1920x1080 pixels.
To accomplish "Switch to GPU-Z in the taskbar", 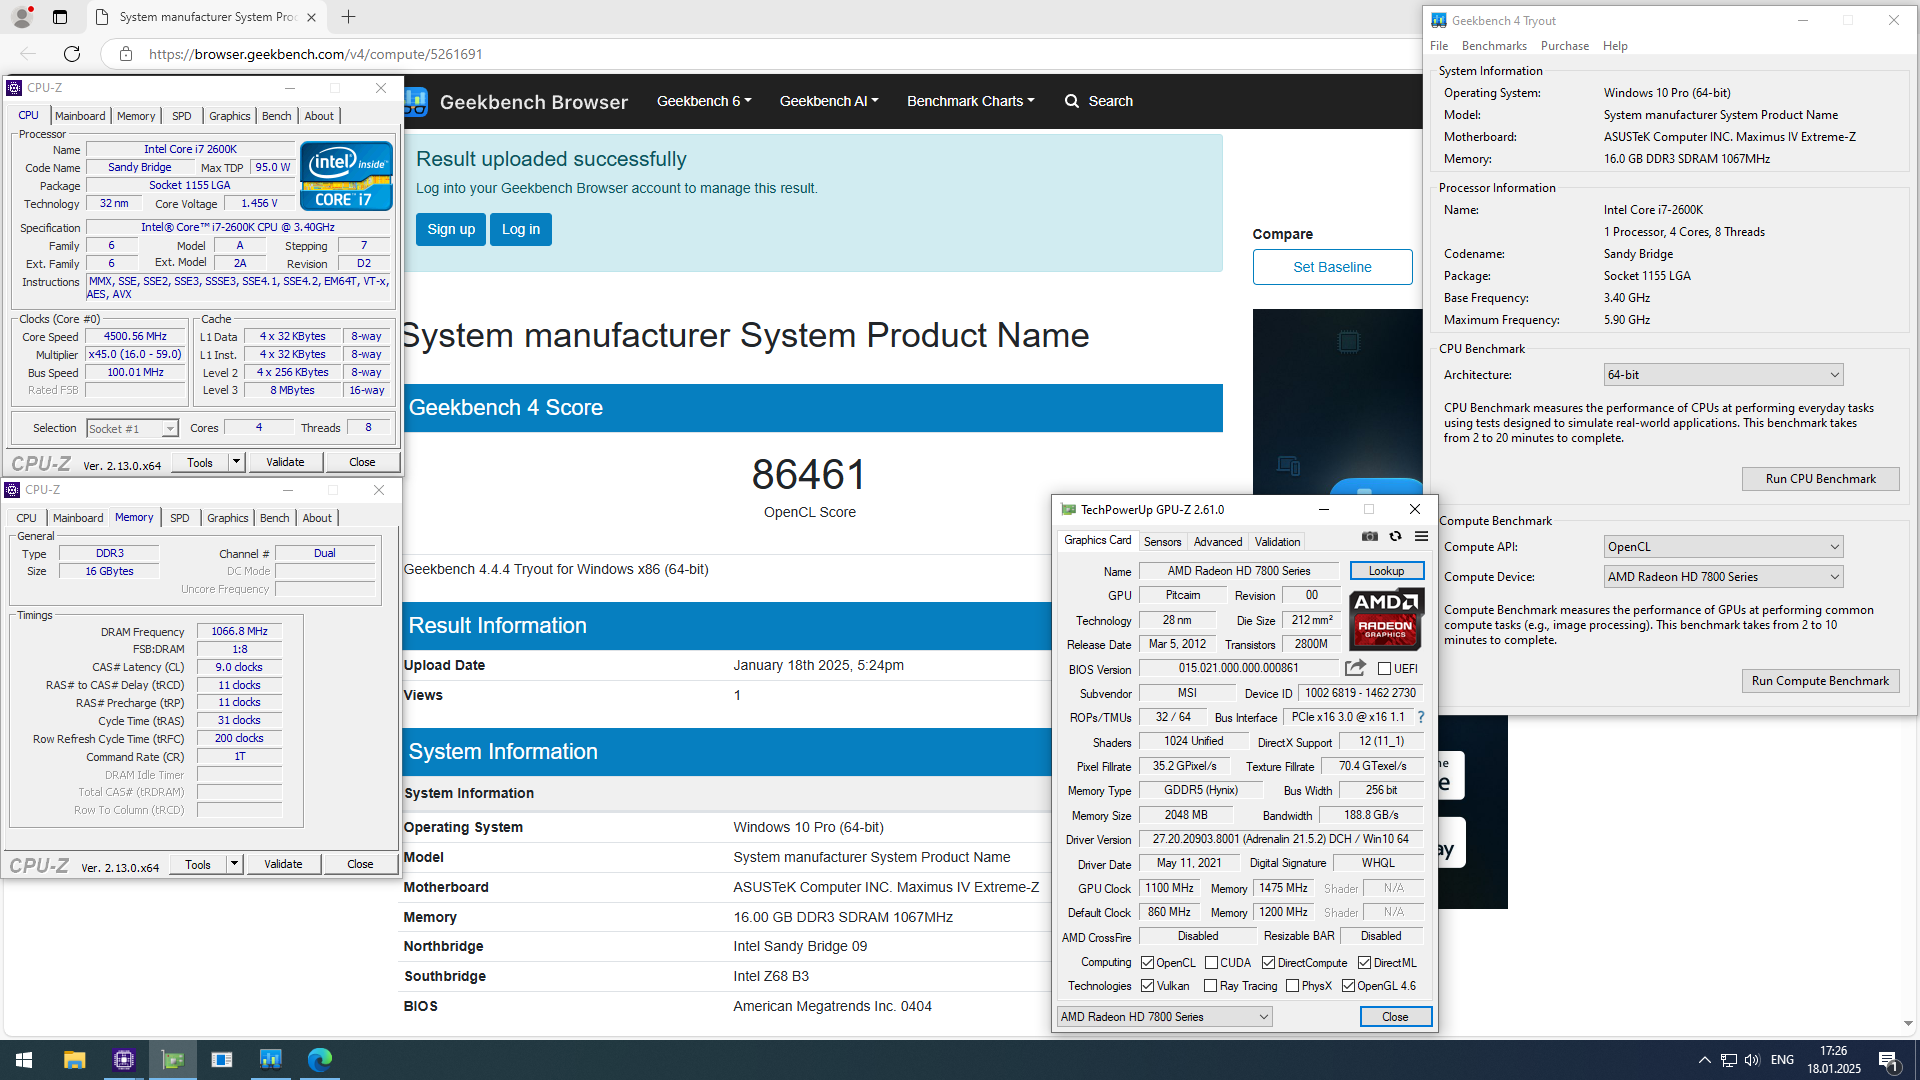I will (x=173, y=1059).
